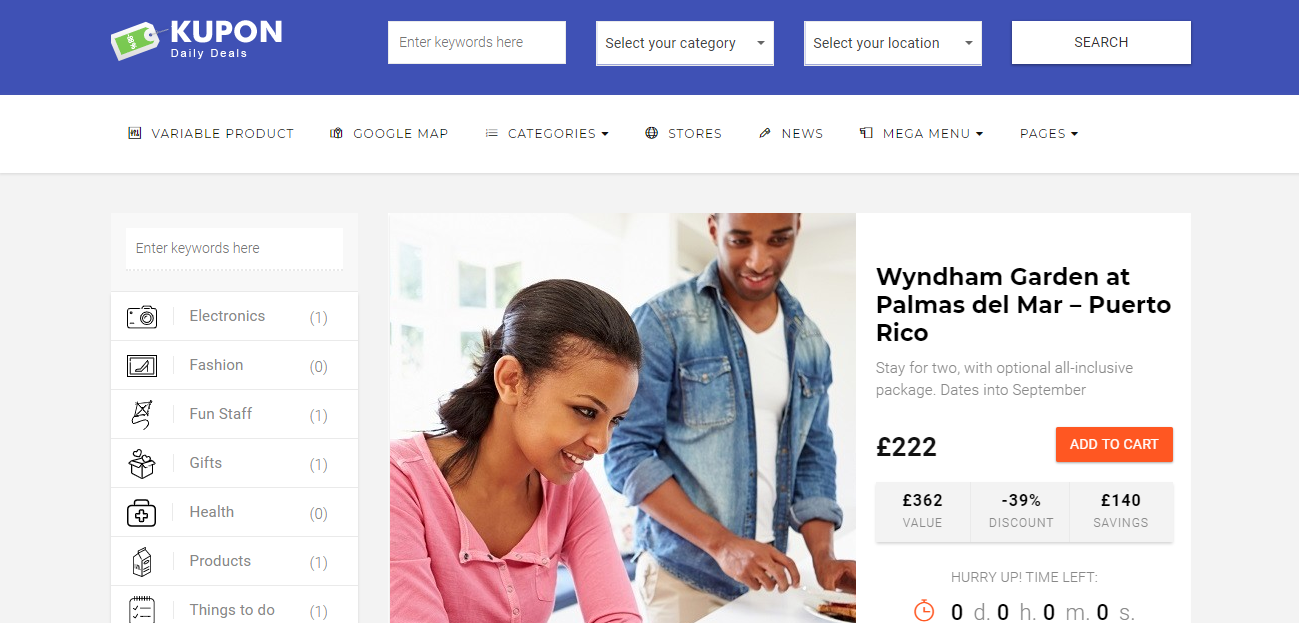Image resolution: width=1299 pixels, height=623 pixels.
Task: Click the orange countdown clock icon
Action: [x=924, y=610]
